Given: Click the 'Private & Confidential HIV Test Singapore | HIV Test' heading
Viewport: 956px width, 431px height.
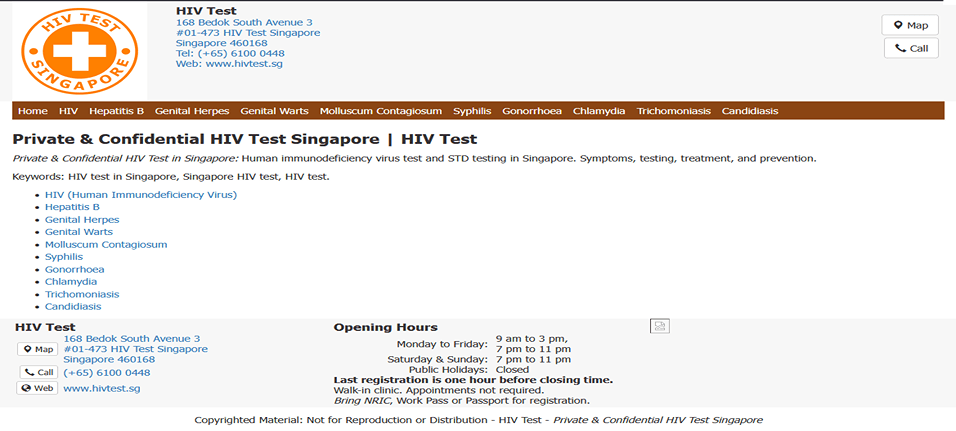Looking at the screenshot, I should (244, 139).
